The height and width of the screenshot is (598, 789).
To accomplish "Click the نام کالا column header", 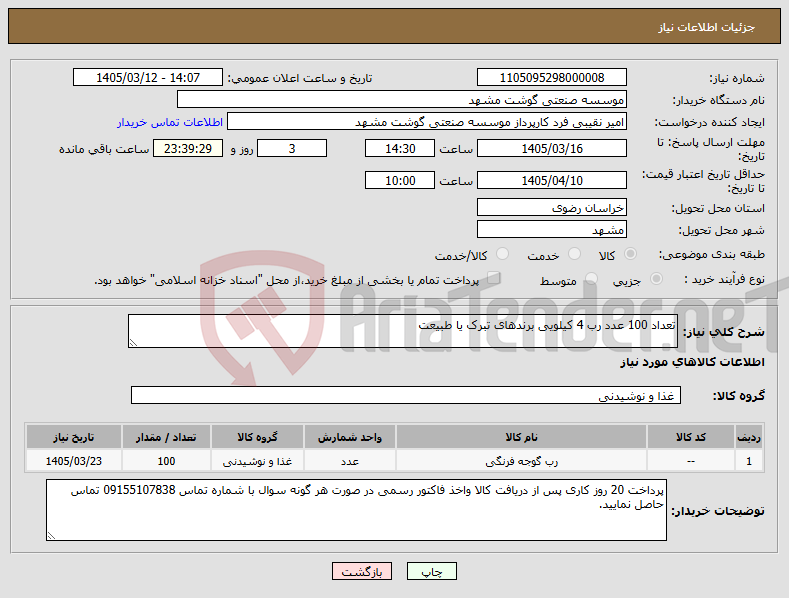I will (521, 437).
